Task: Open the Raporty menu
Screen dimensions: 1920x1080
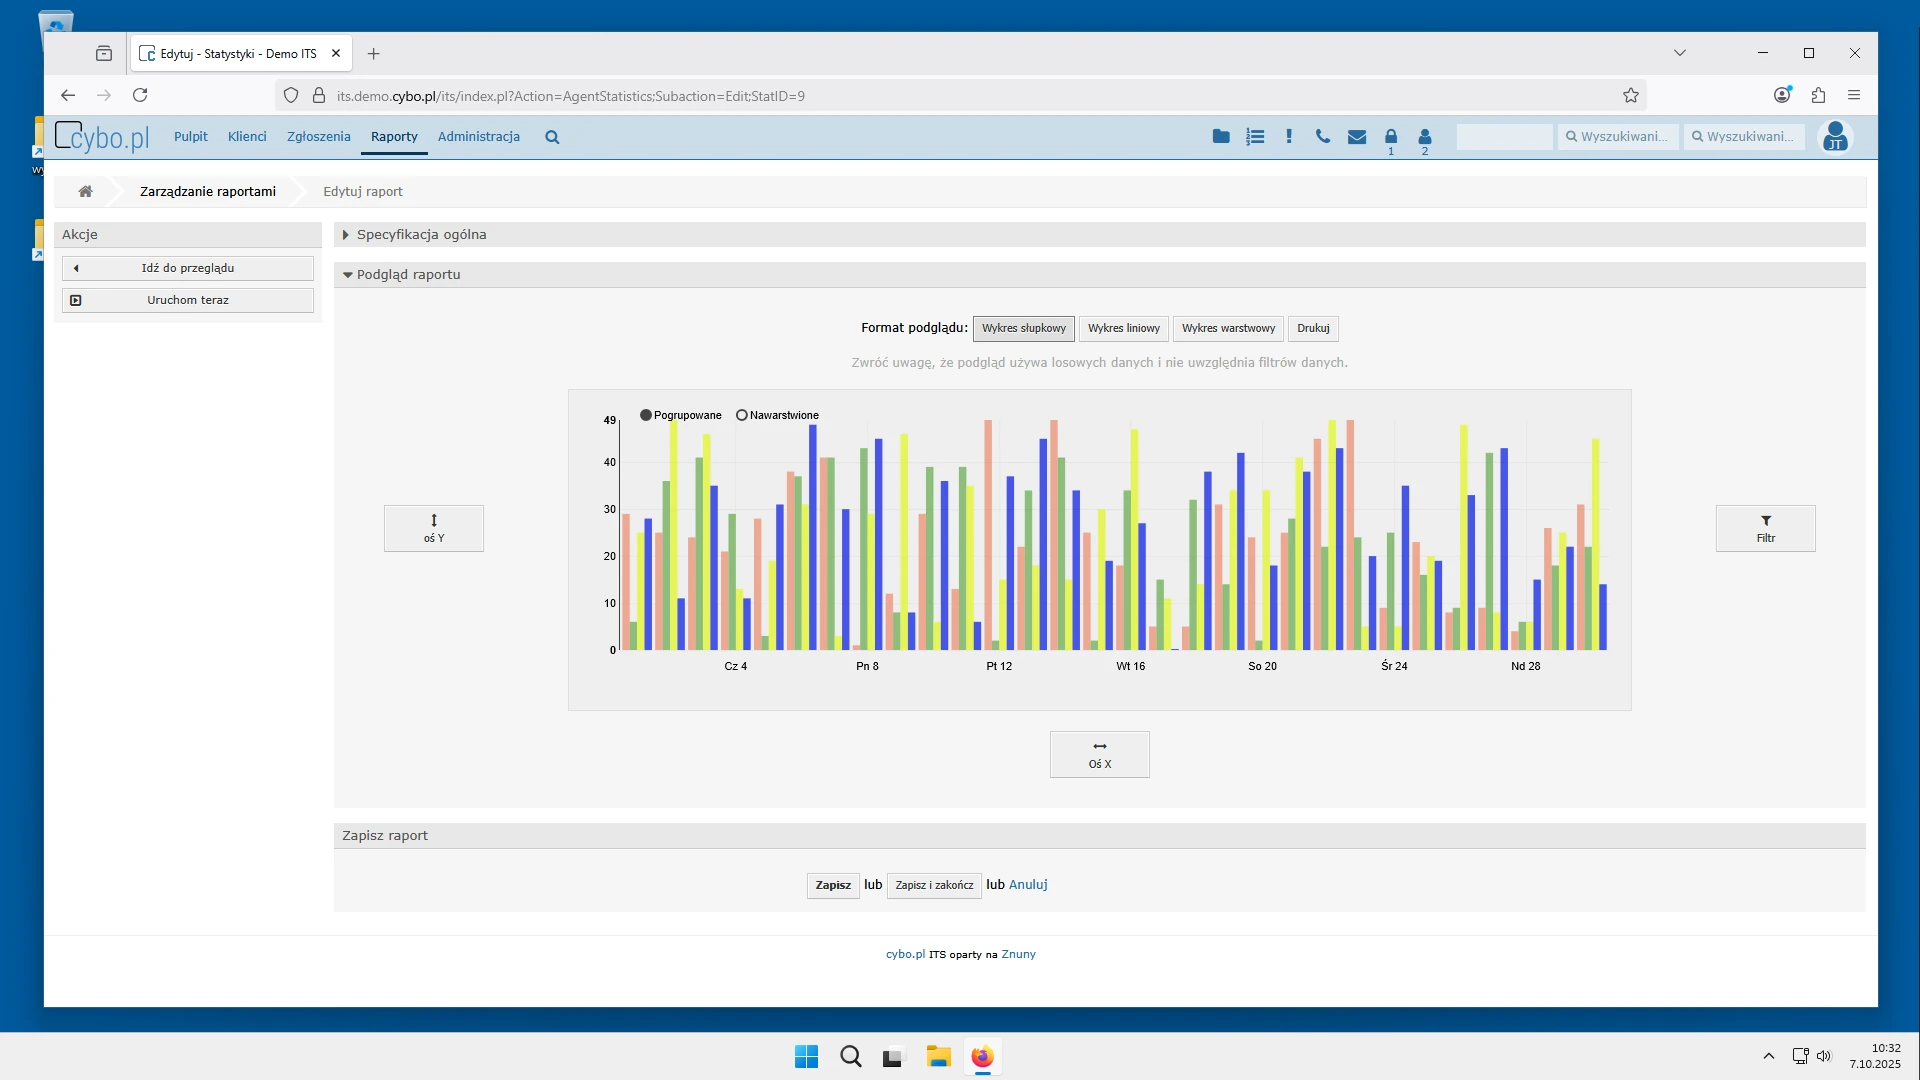Action: tap(394, 137)
